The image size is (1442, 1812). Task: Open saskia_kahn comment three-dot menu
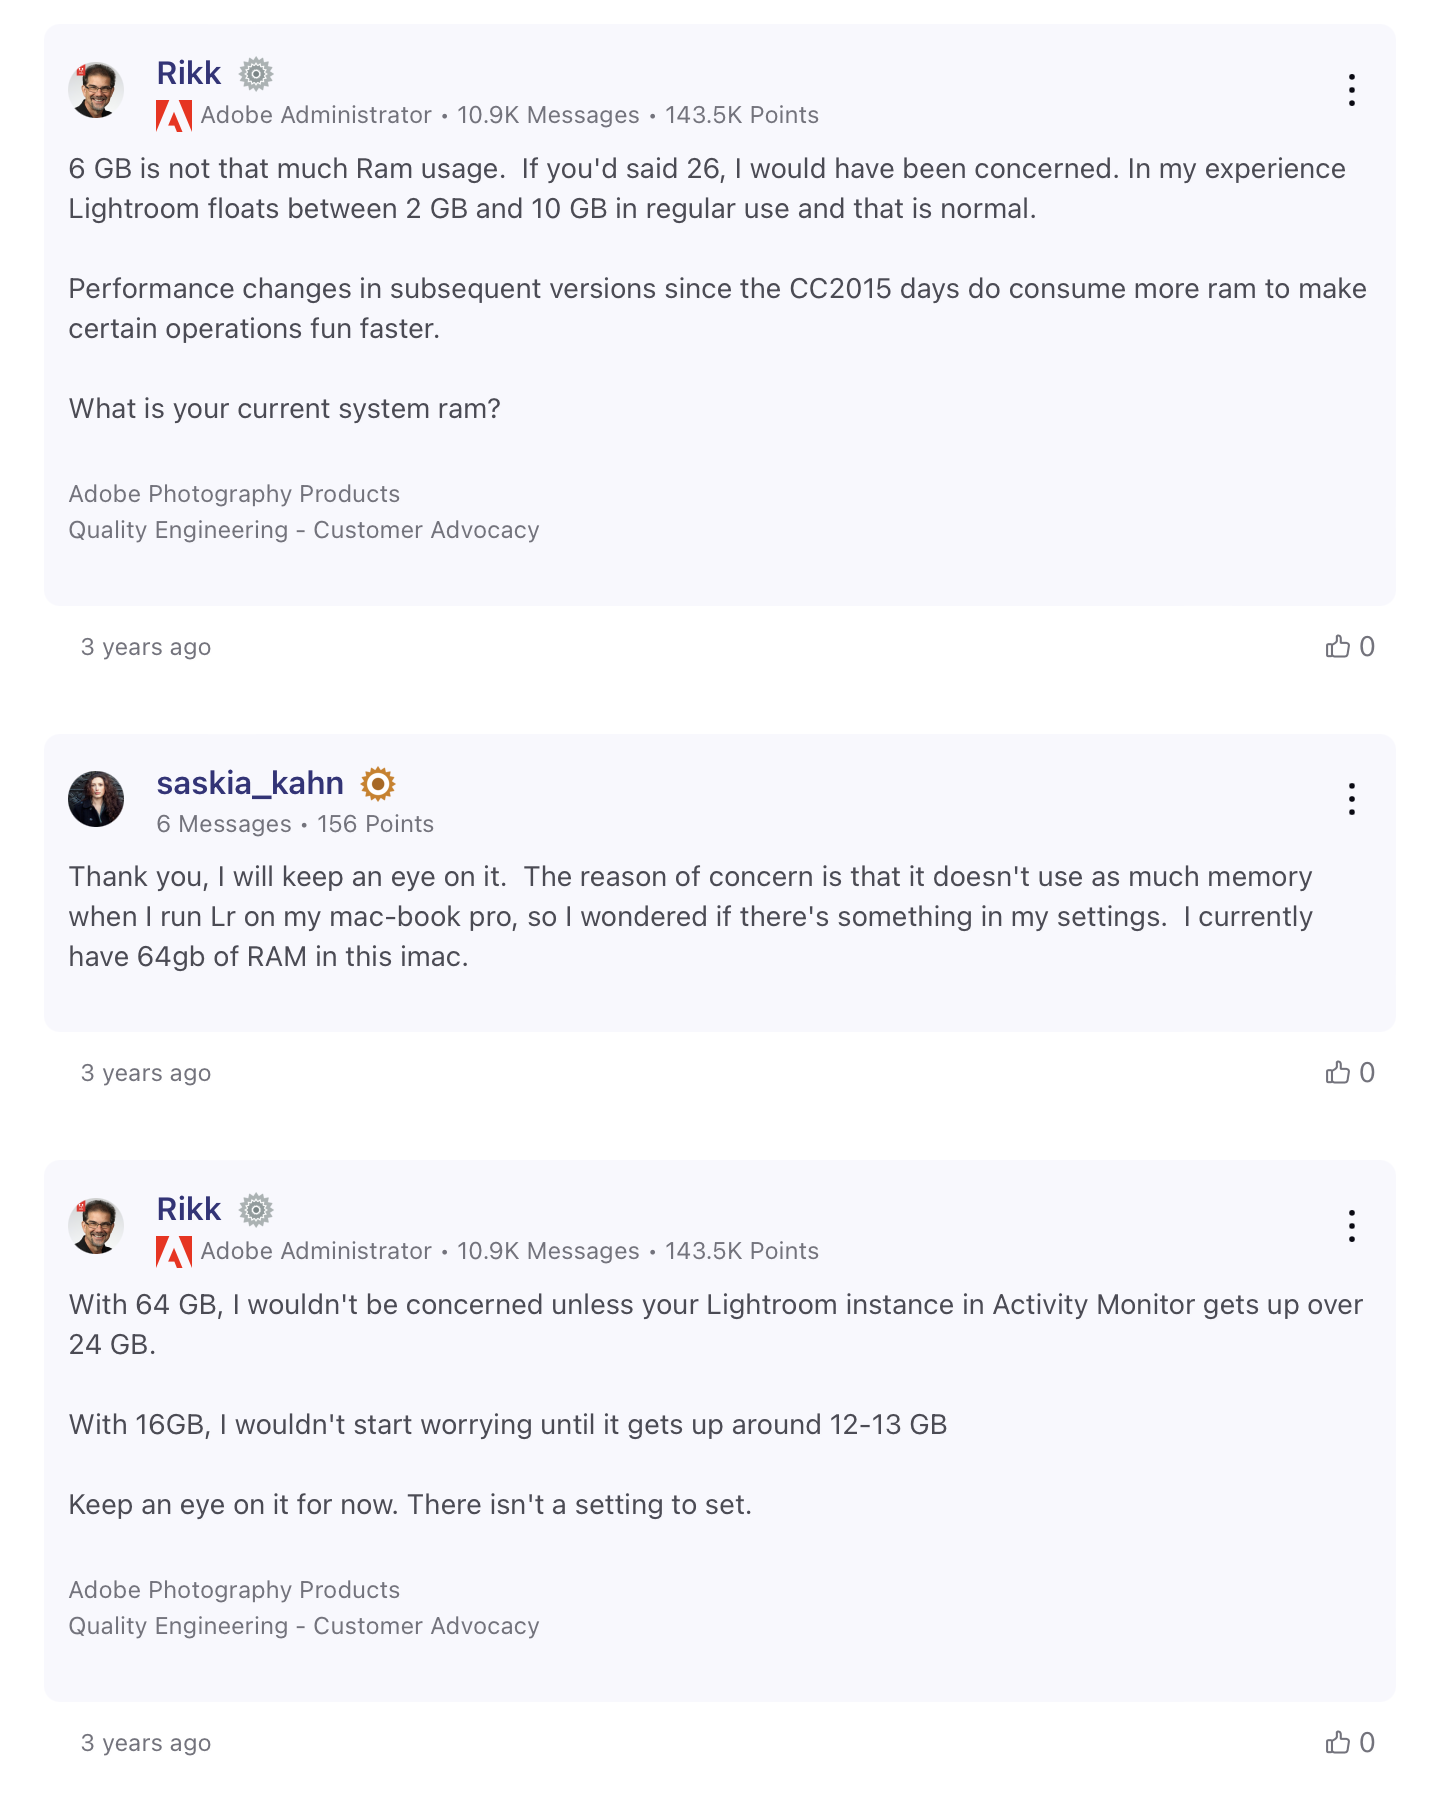(1351, 799)
